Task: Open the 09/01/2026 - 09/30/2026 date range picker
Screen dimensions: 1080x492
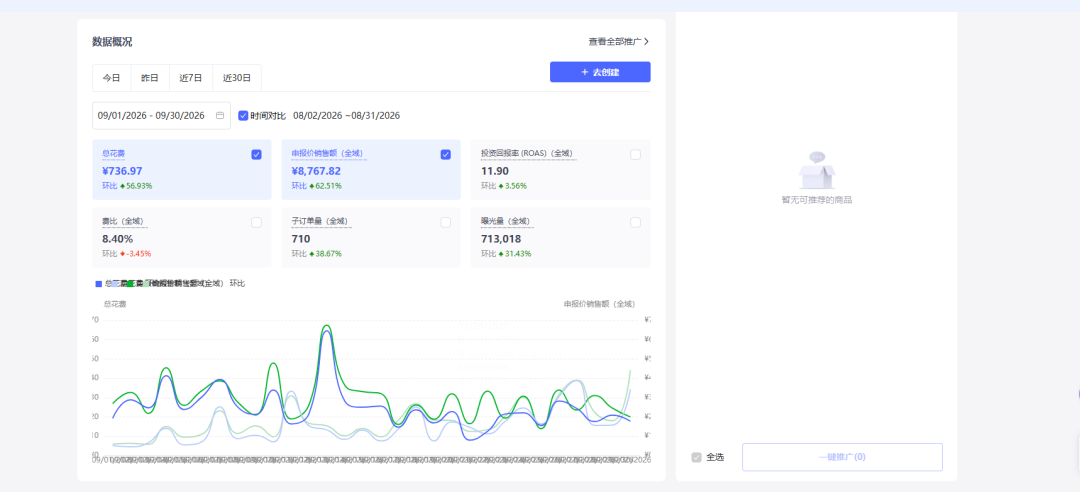Action: pos(161,116)
